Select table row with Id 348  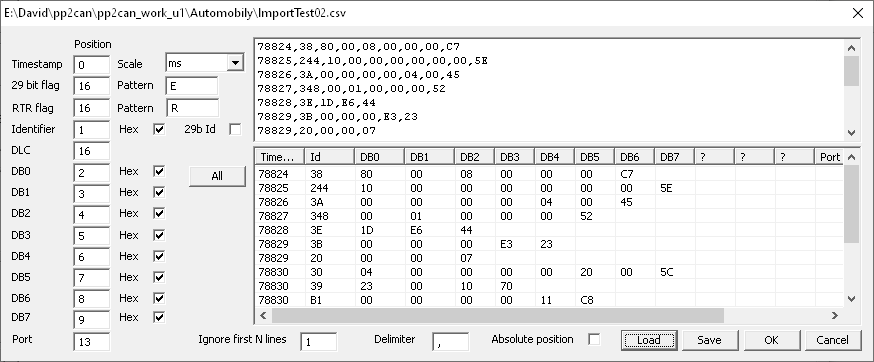point(550,216)
